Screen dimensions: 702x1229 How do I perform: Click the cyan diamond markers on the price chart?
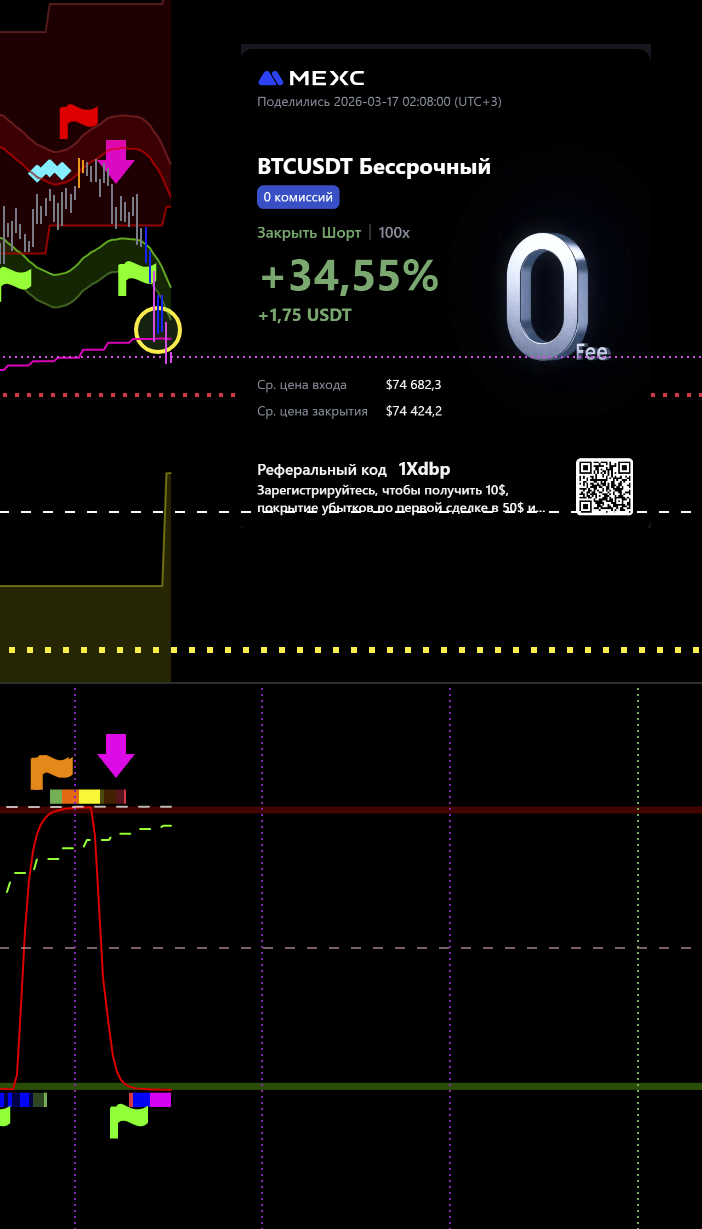pos(51,171)
